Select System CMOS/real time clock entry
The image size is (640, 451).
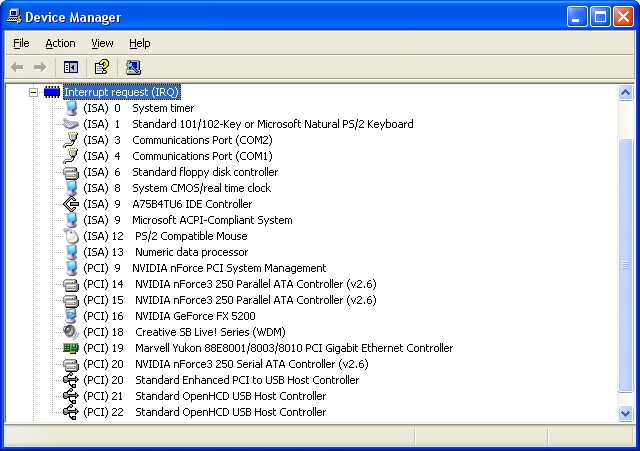click(x=177, y=188)
